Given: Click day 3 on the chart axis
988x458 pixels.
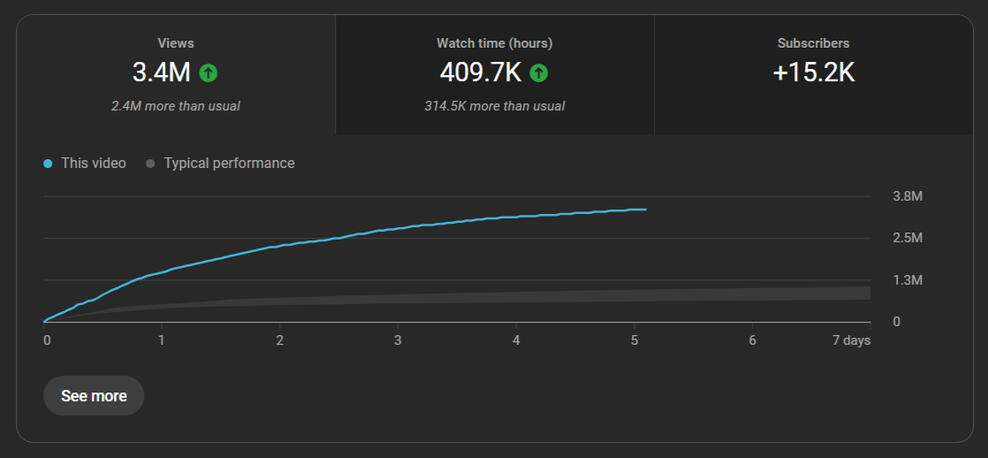Looking at the screenshot, I should (x=398, y=341).
